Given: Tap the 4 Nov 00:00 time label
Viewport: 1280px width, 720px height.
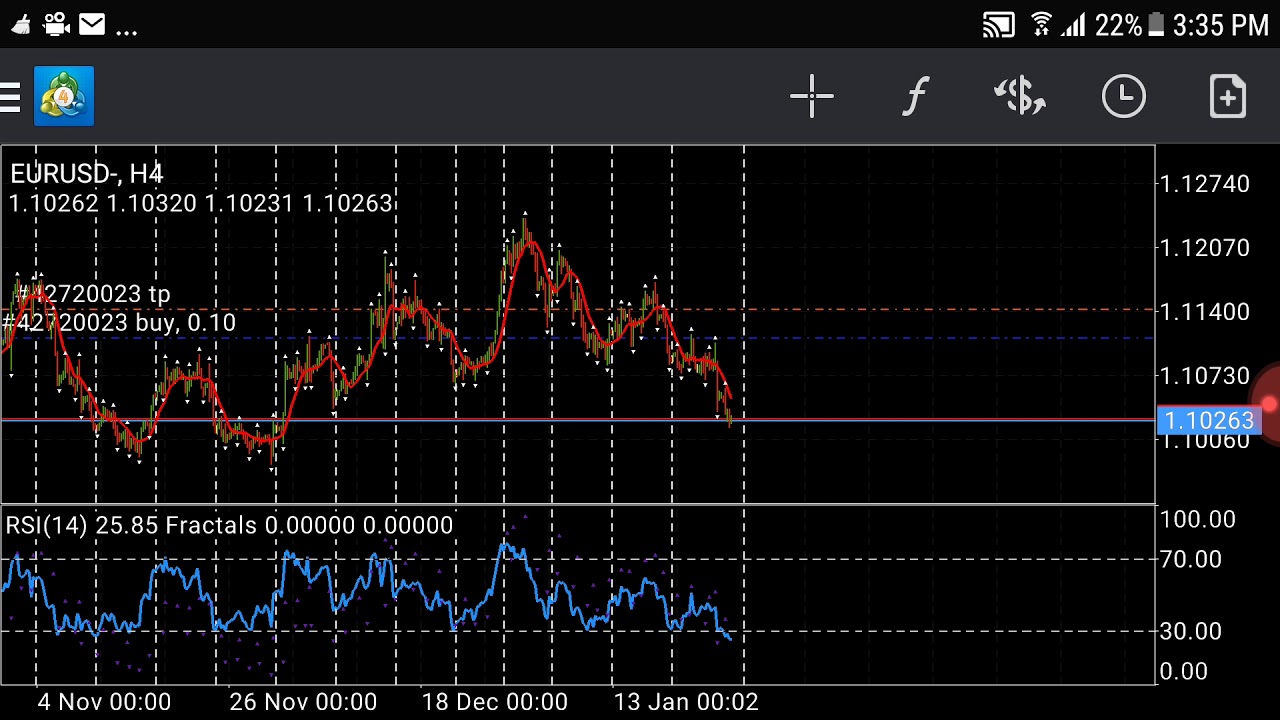Looking at the screenshot, I should tap(104, 702).
